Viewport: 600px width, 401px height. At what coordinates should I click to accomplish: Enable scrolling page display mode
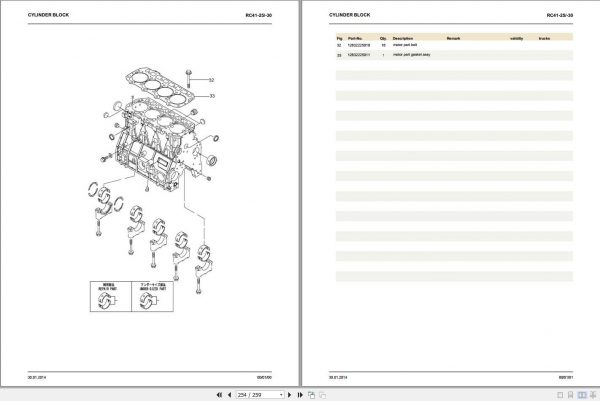pos(570,395)
